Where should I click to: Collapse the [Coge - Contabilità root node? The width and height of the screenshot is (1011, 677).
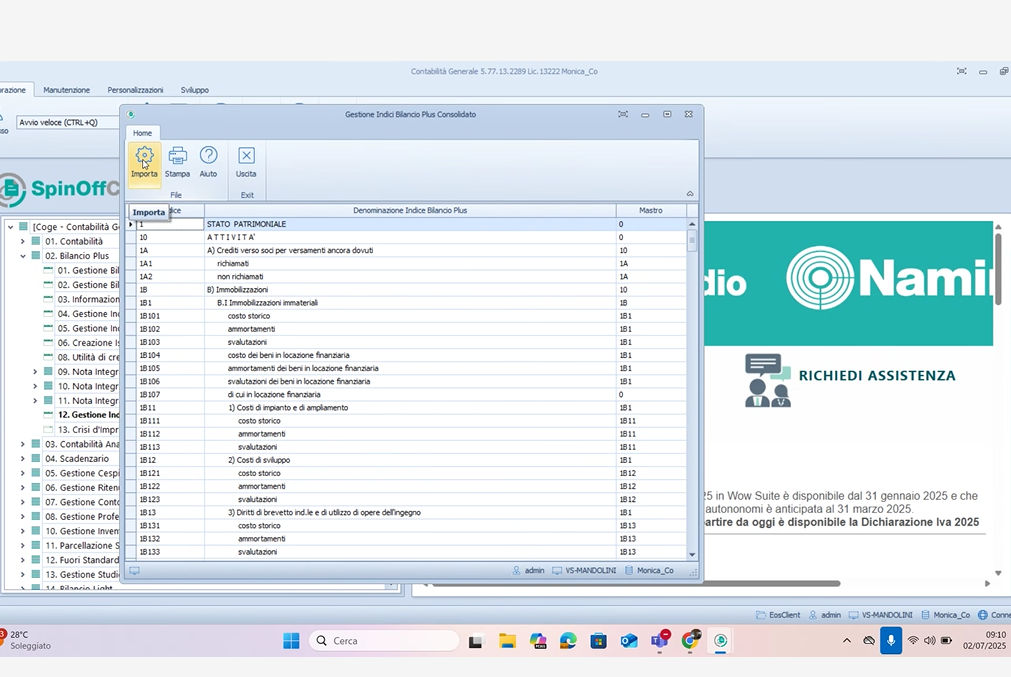click(x=10, y=227)
